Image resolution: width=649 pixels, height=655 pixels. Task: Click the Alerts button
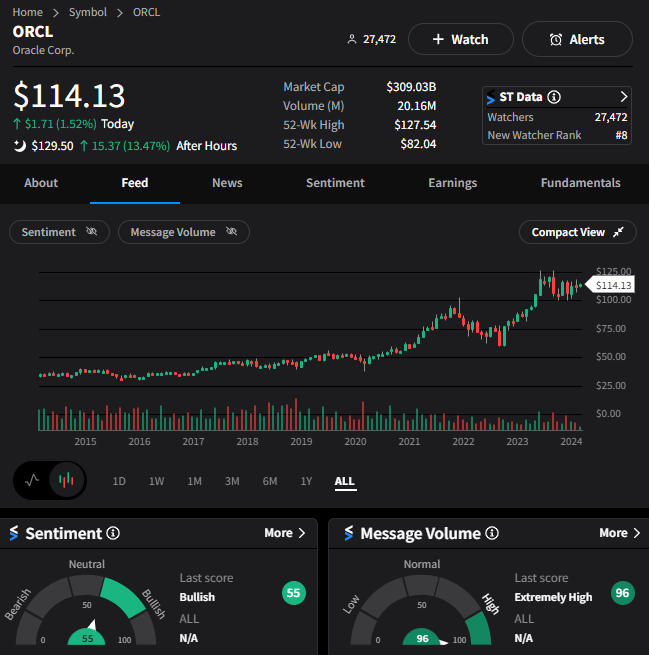coord(577,39)
